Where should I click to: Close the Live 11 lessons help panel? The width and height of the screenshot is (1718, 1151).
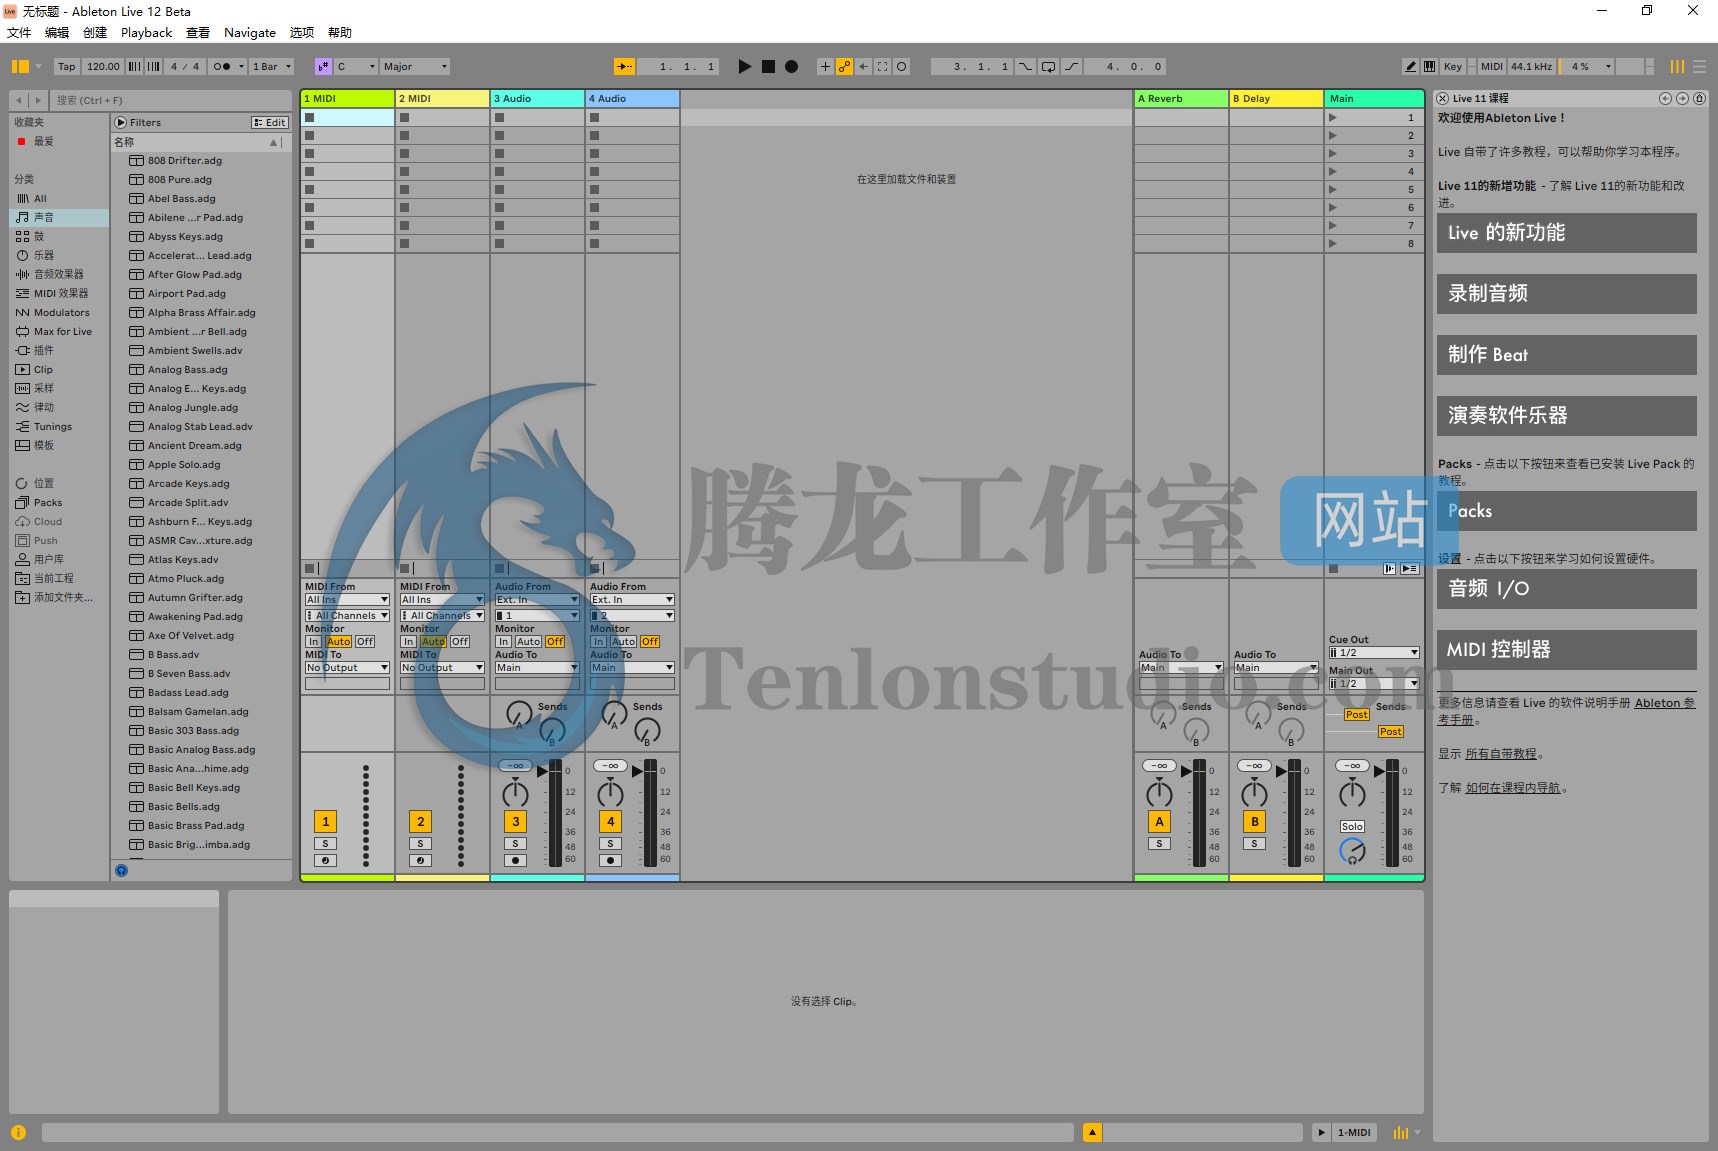1443,98
